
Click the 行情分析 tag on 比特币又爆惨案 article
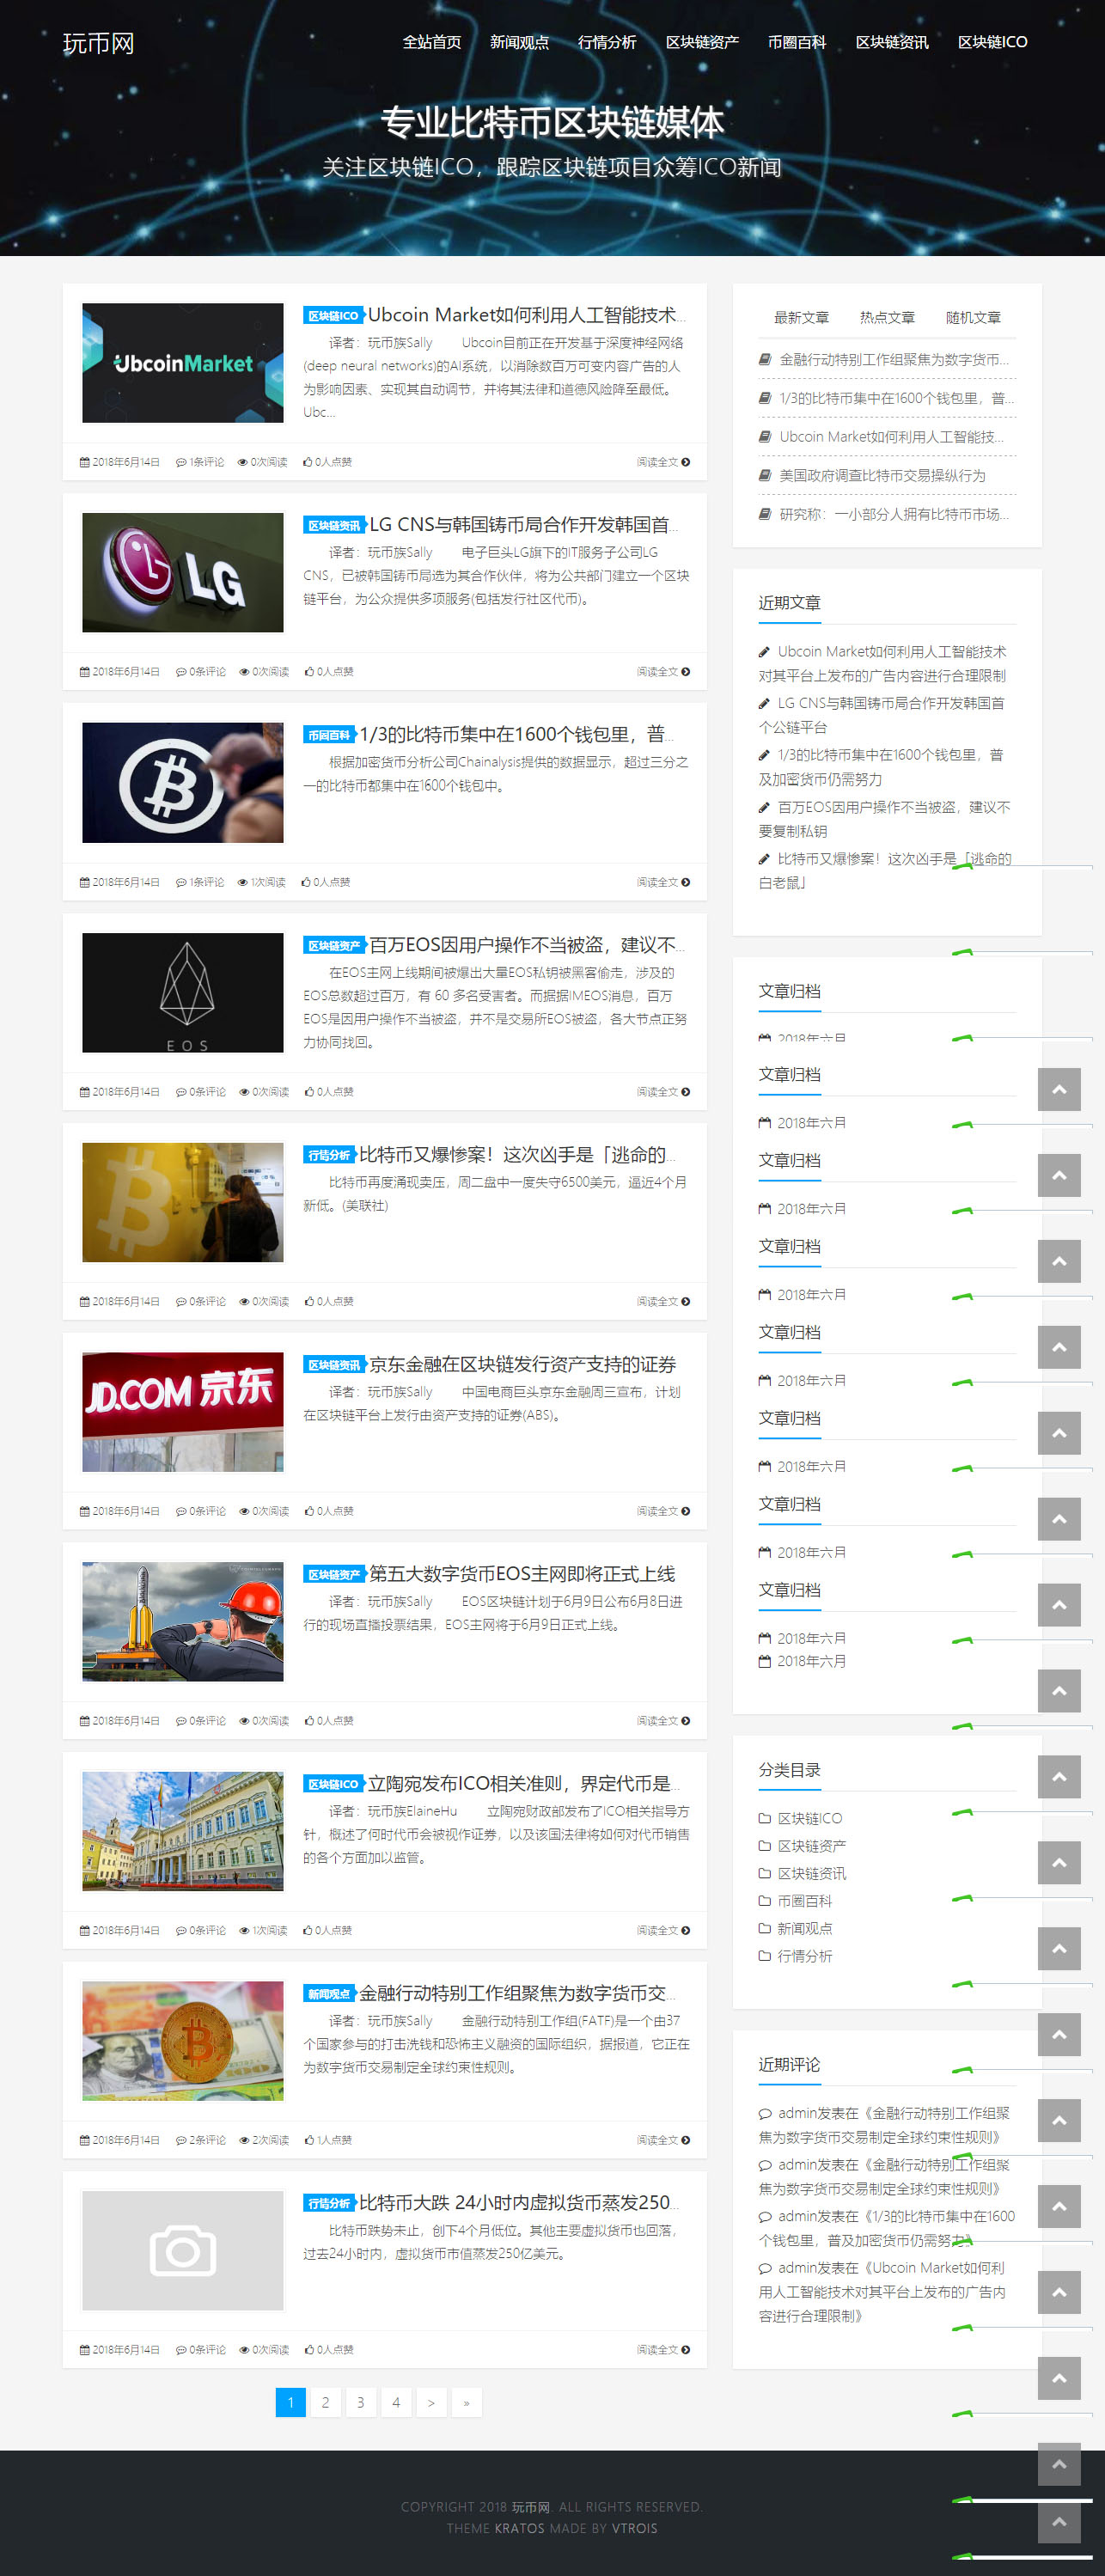click(x=329, y=1155)
